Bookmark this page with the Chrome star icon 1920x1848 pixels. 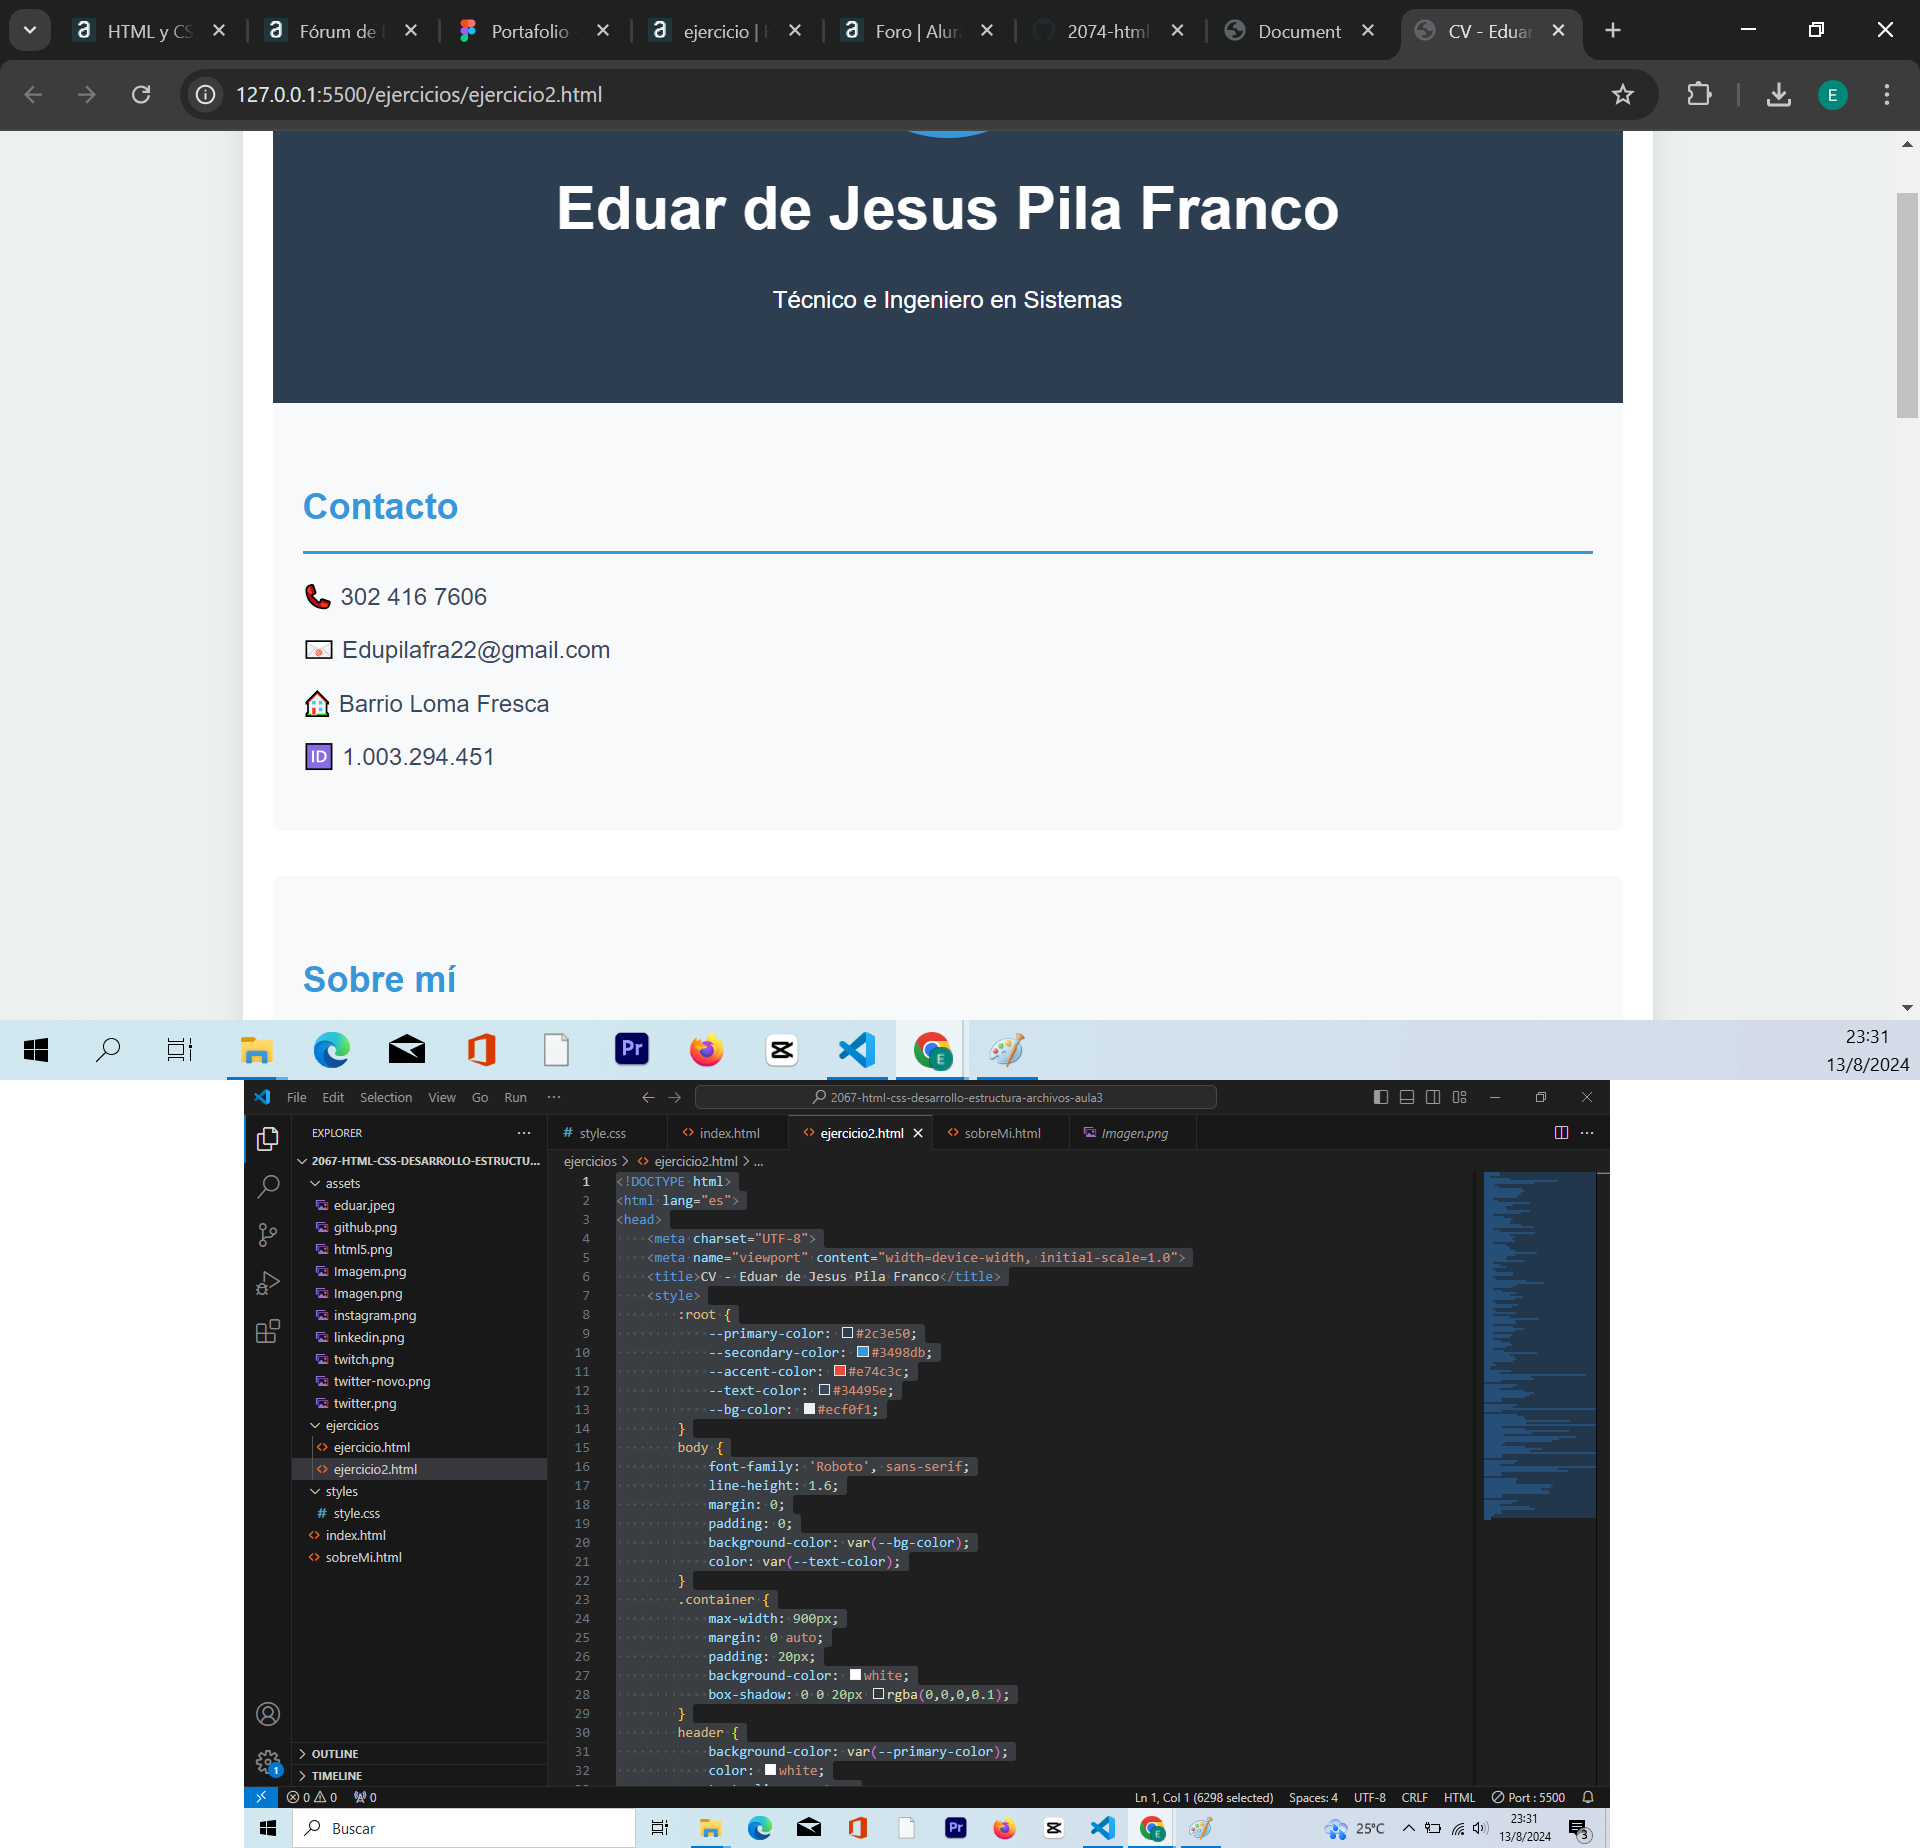coord(1622,94)
